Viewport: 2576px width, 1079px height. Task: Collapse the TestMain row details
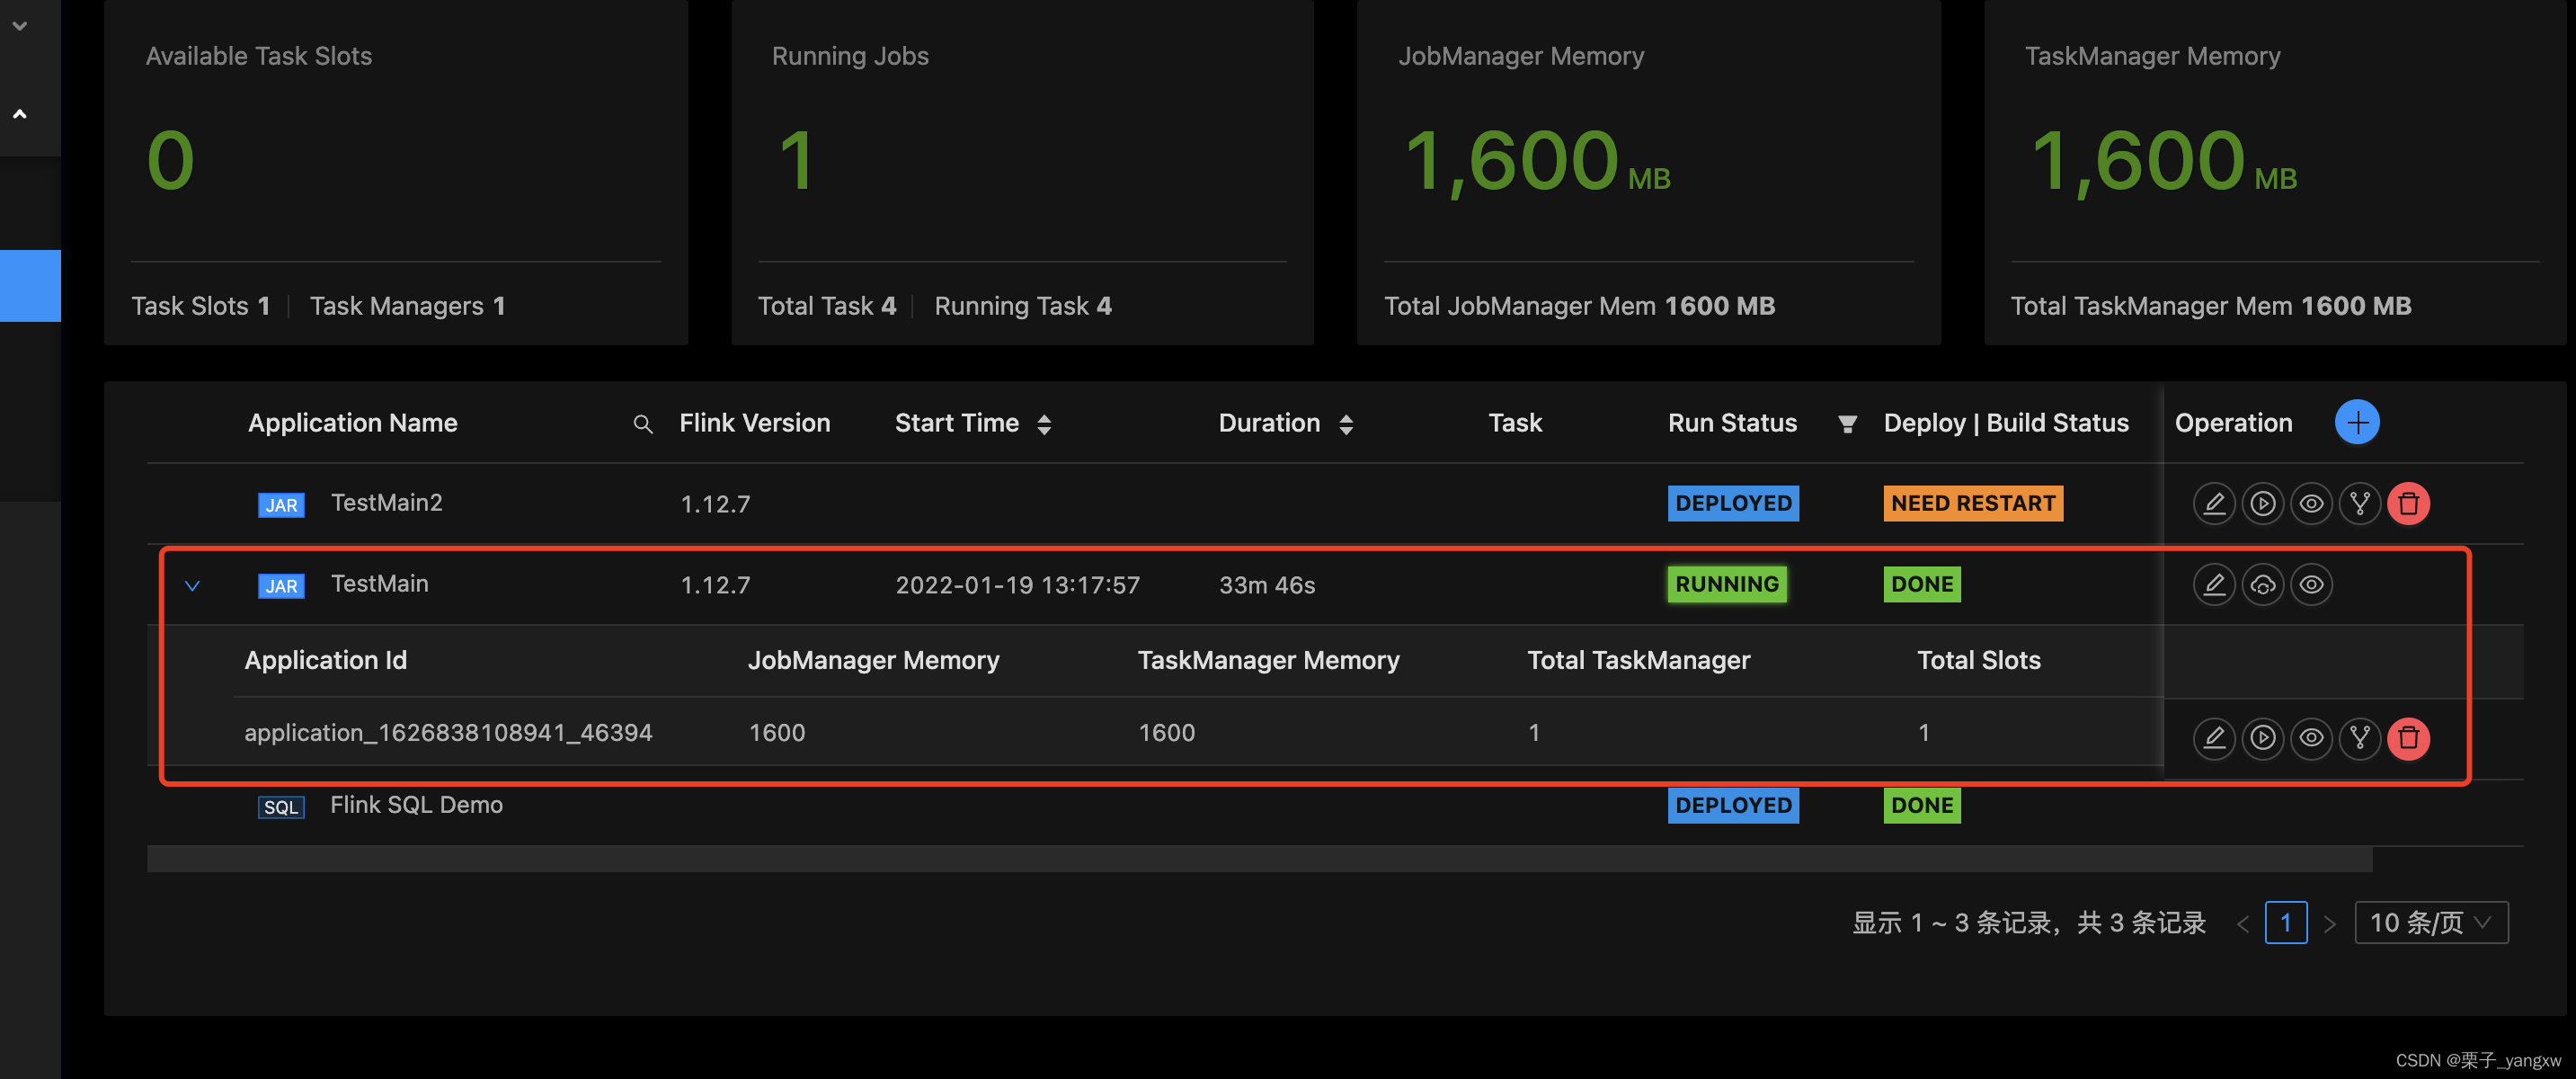click(192, 585)
